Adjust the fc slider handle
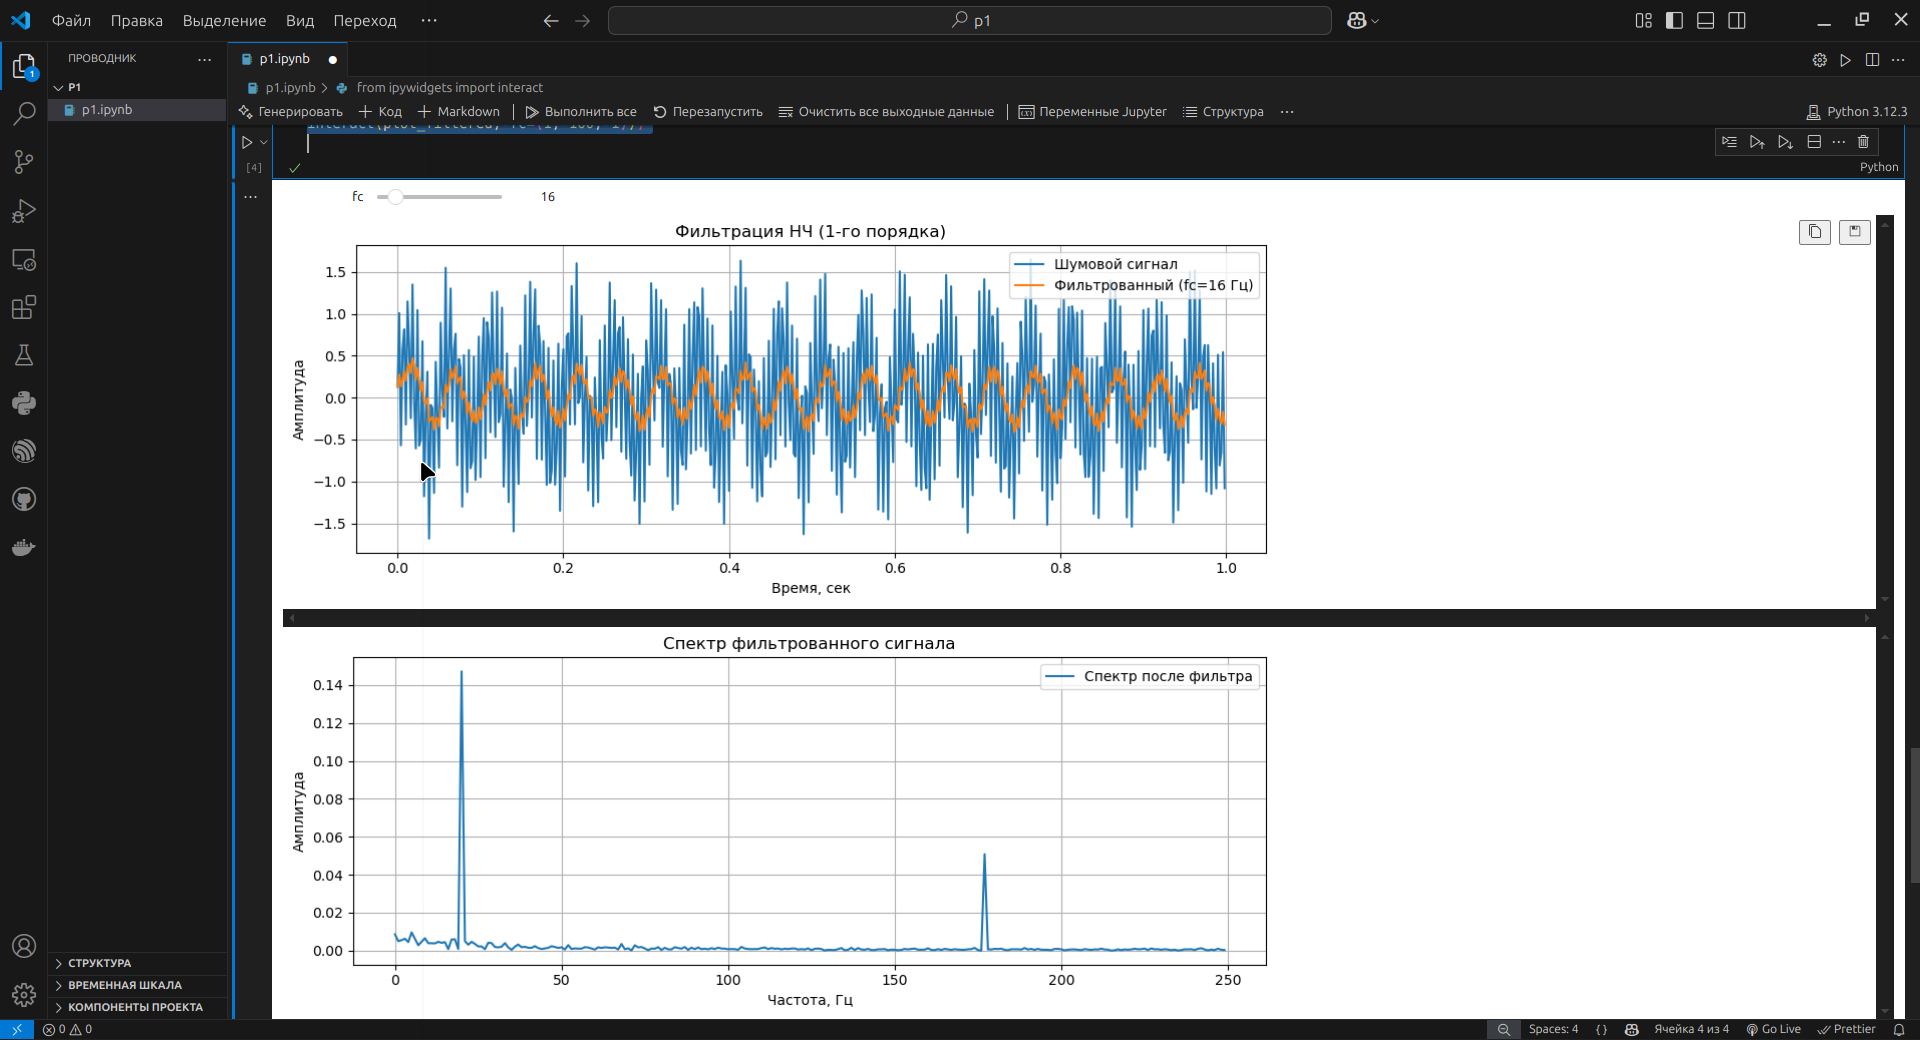This screenshot has width=1920, height=1040. 396,197
